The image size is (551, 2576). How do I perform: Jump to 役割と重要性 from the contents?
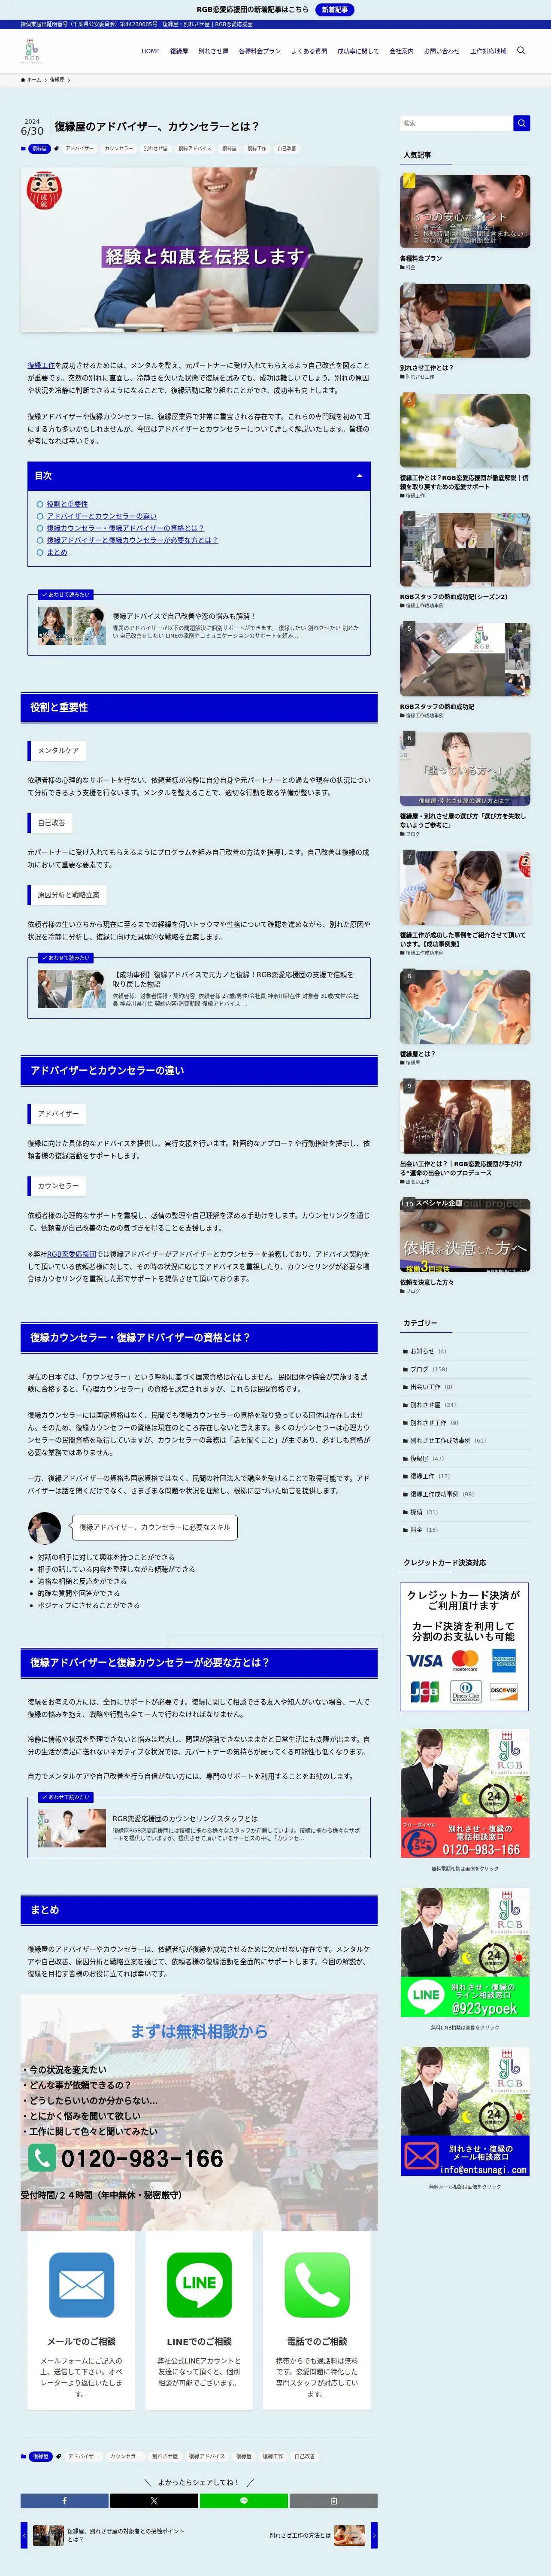click(x=67, y=504)
